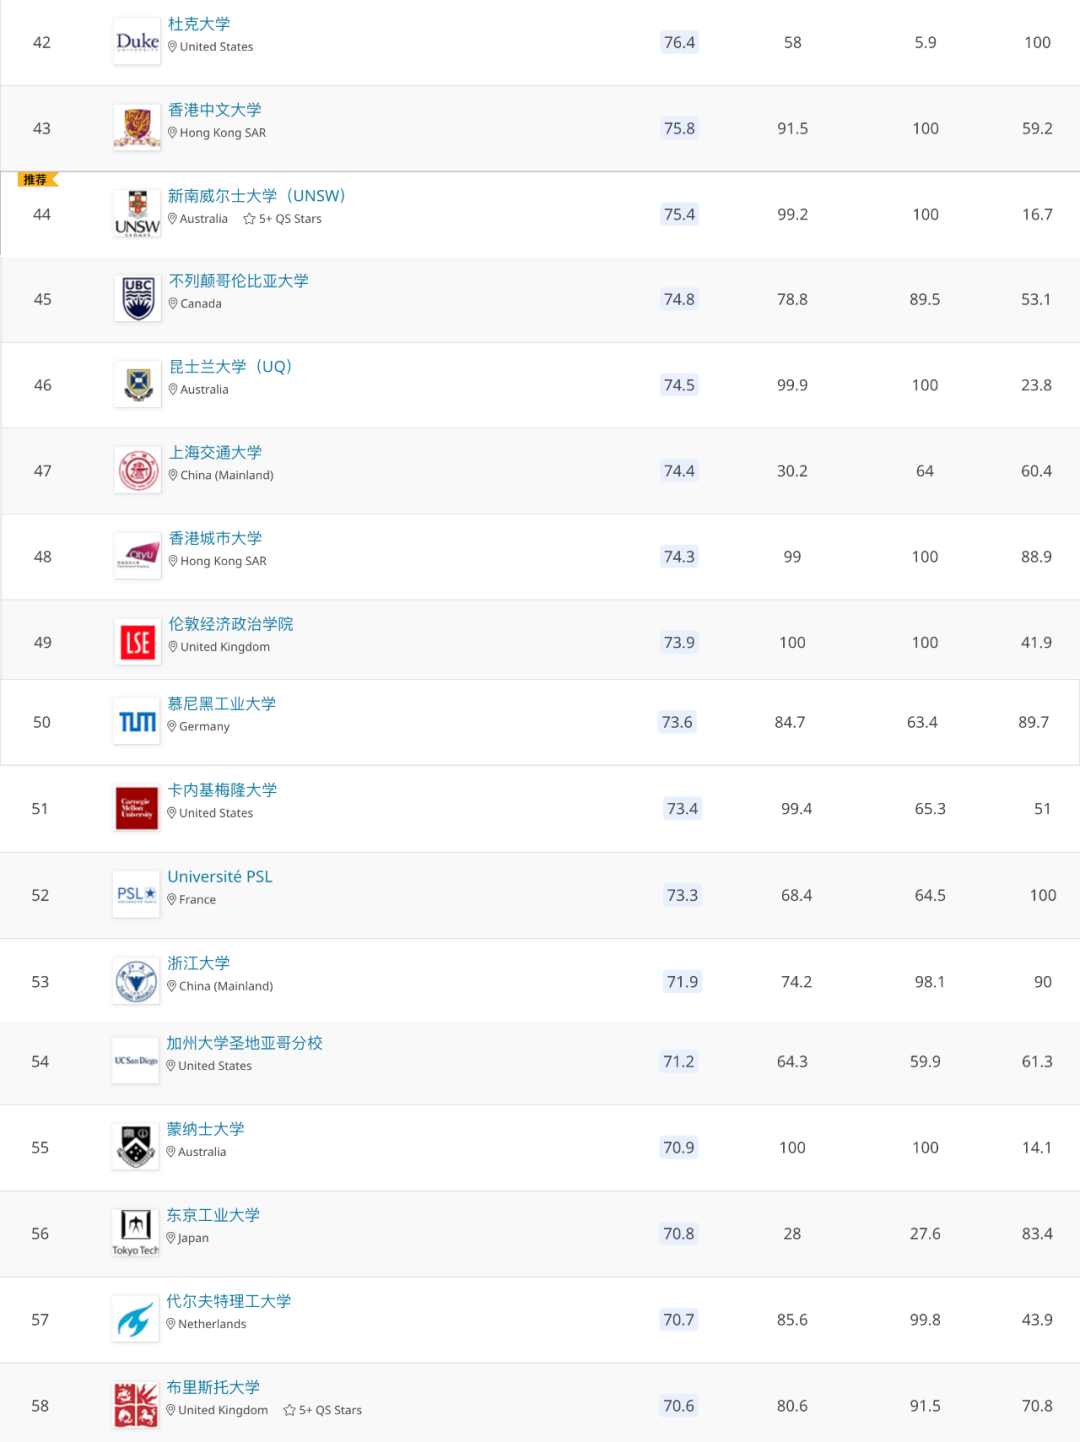Viewport: 1080px width, 1442px height.
Task: Open the 浙江大学 university link
Action: (199, 963)
